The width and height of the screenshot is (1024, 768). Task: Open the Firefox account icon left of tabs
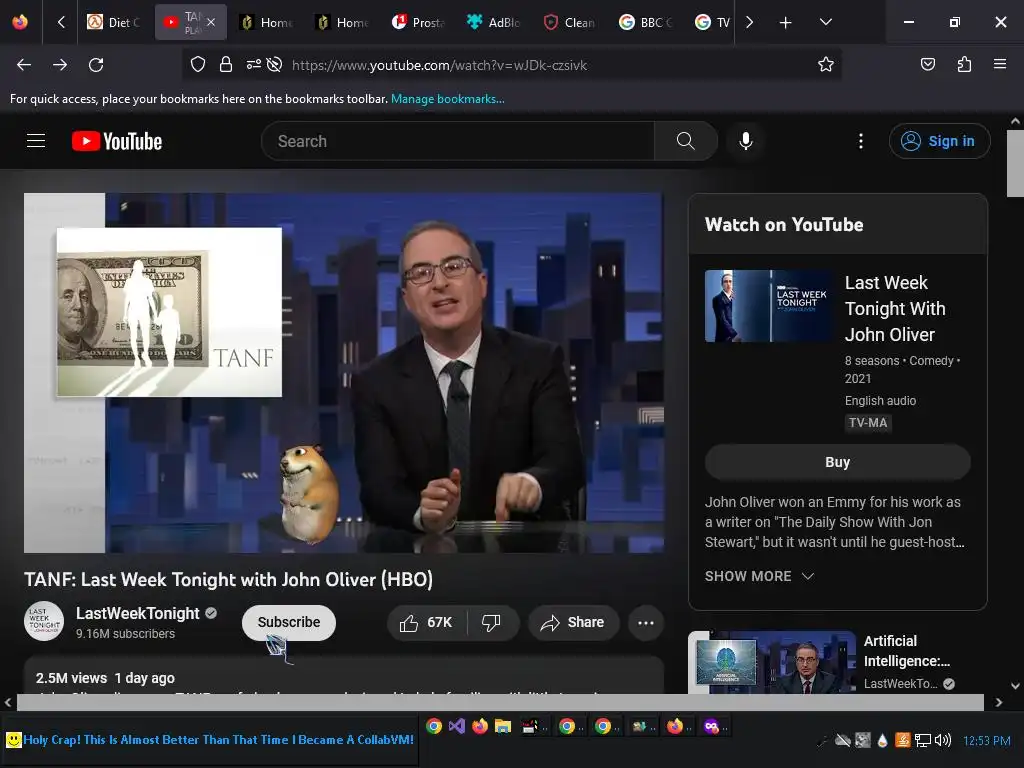coord(20,22)
